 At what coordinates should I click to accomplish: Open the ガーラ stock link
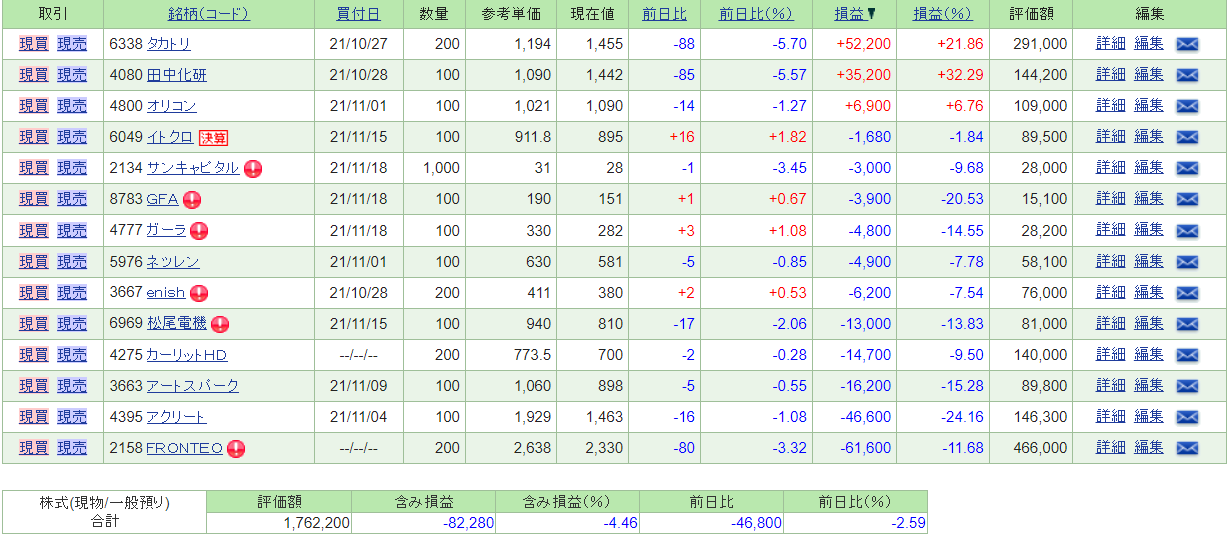coord(166,230)
